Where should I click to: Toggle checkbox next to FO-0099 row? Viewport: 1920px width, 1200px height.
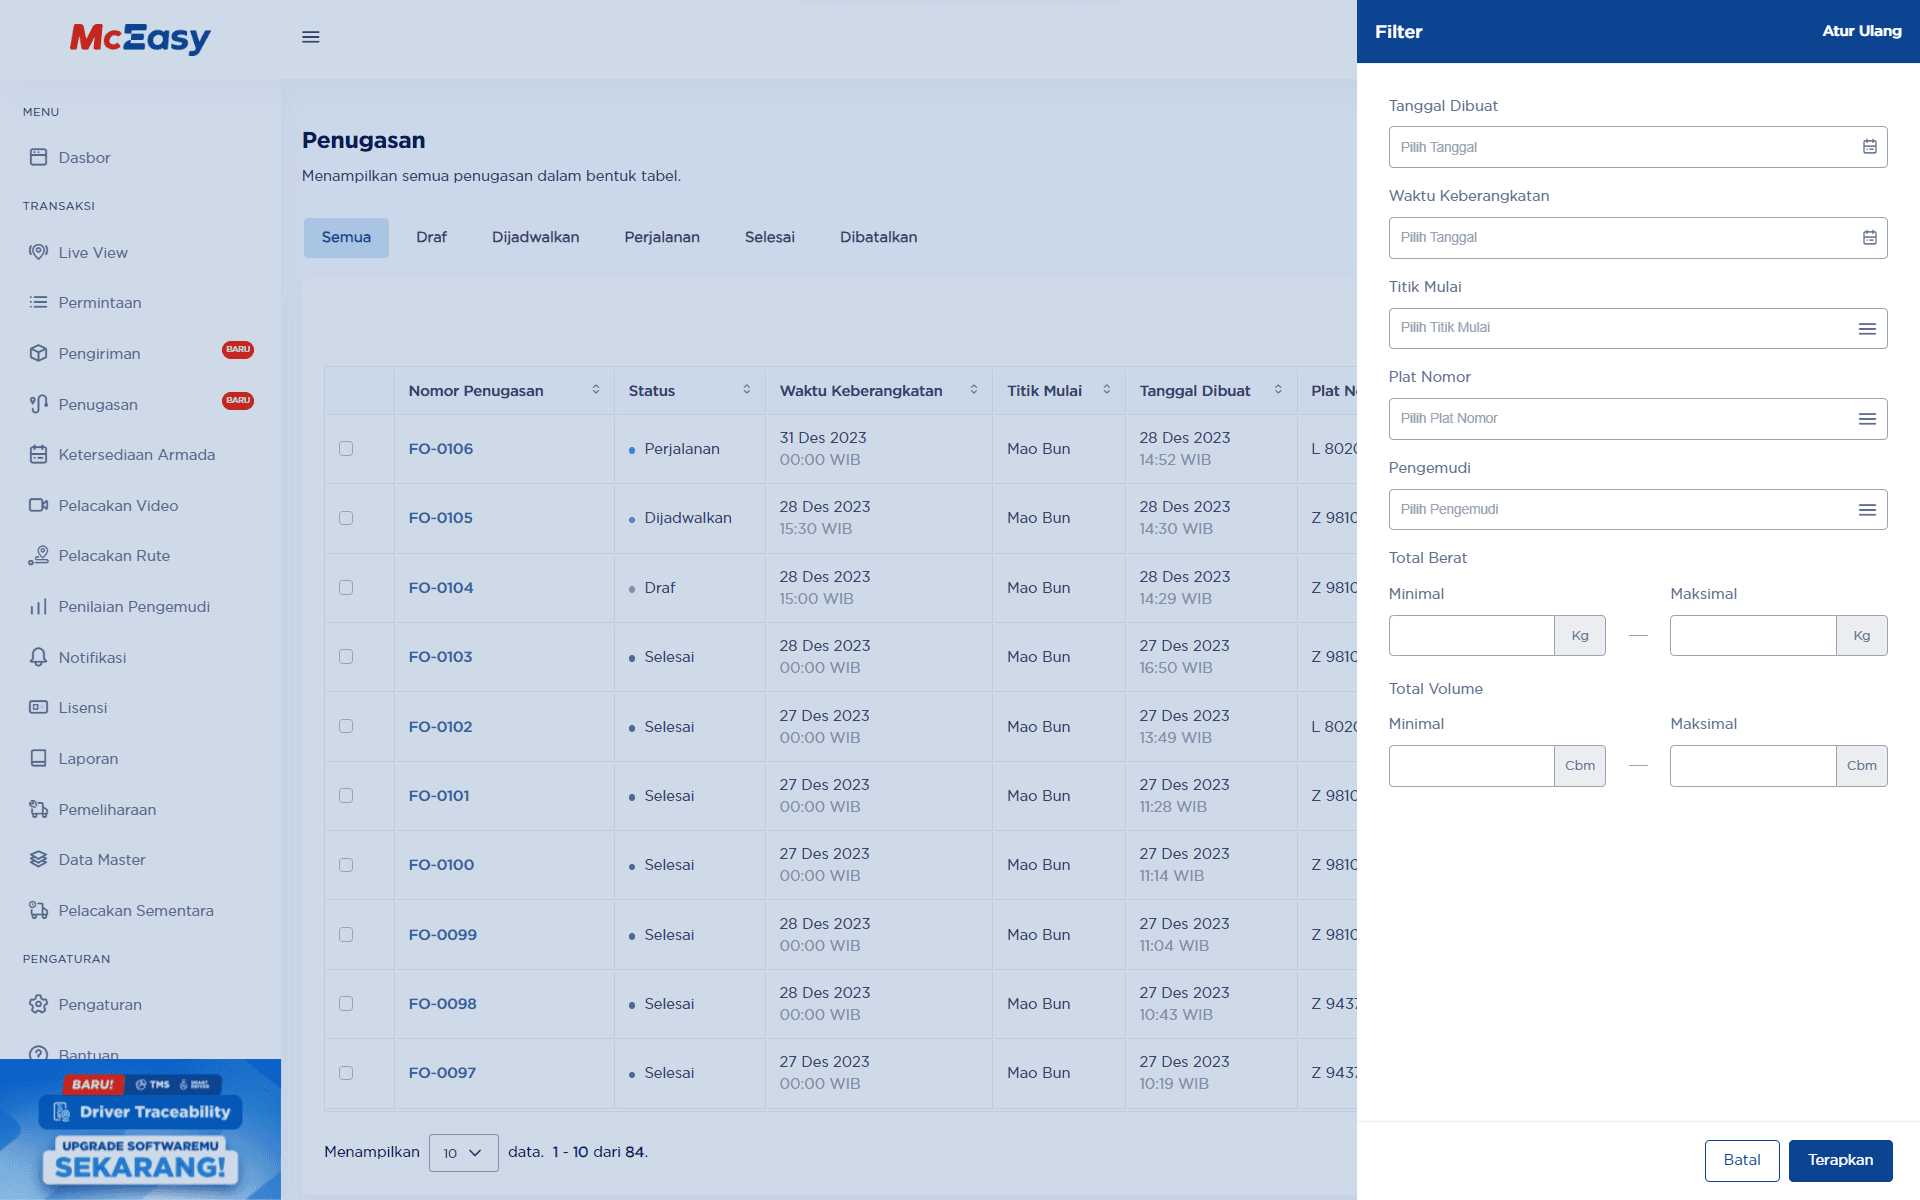(x=346, y=935)
